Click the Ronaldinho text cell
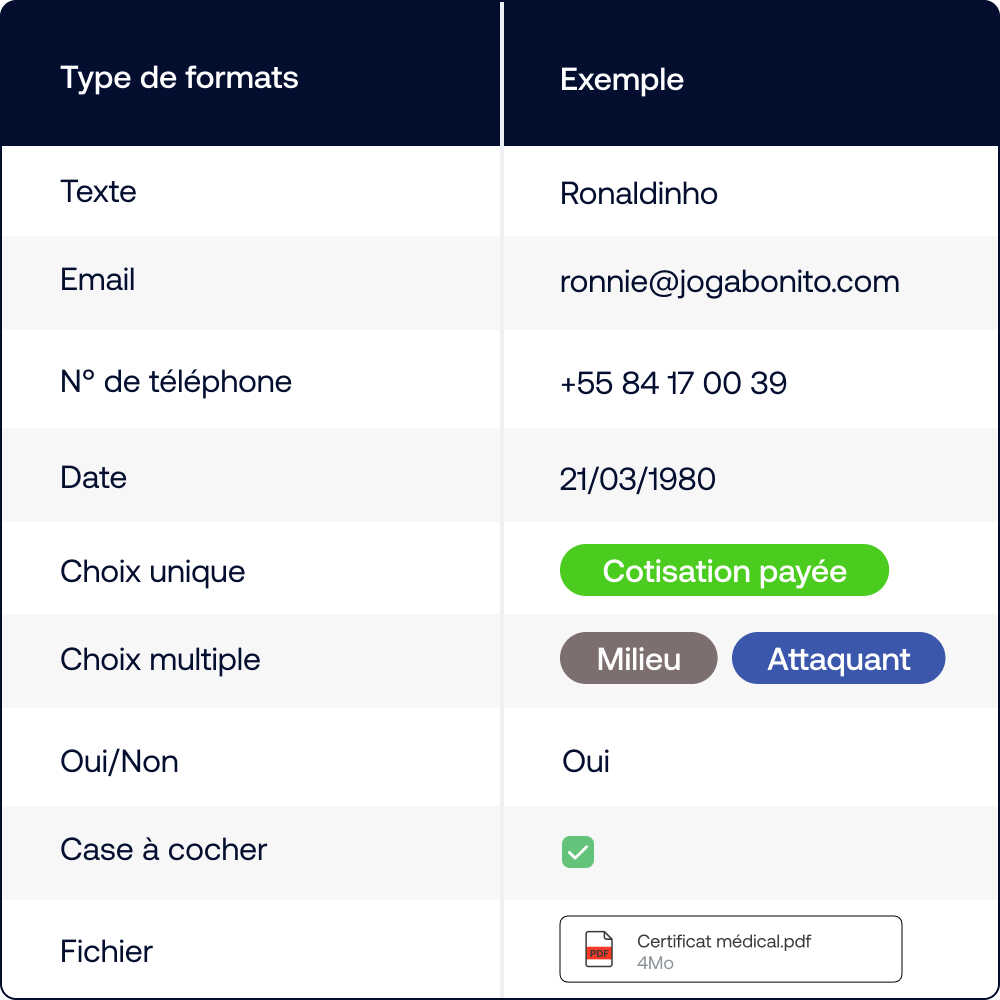 click(x=638, y=193)
